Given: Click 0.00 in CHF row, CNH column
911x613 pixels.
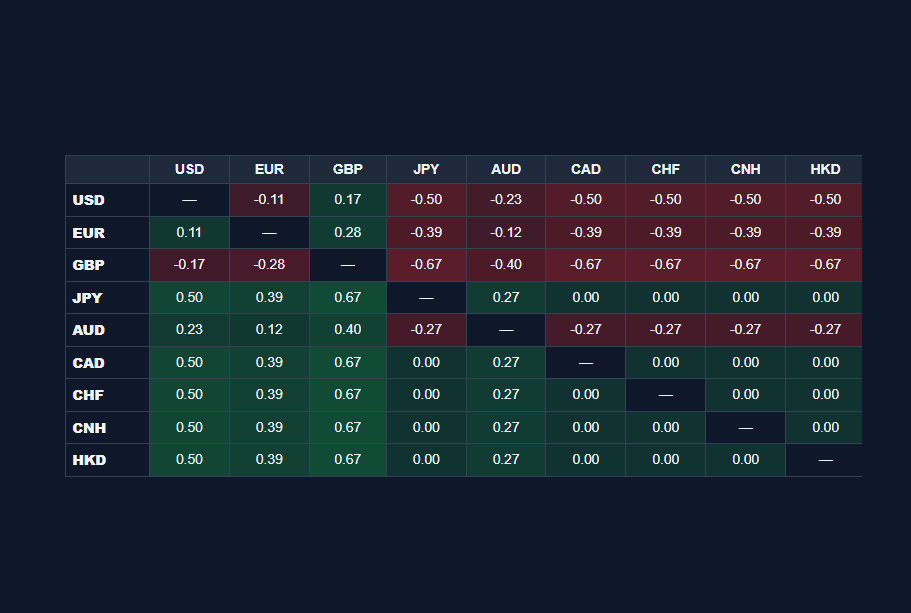Looking at the screenshot, I should click(x=745, y=395).
